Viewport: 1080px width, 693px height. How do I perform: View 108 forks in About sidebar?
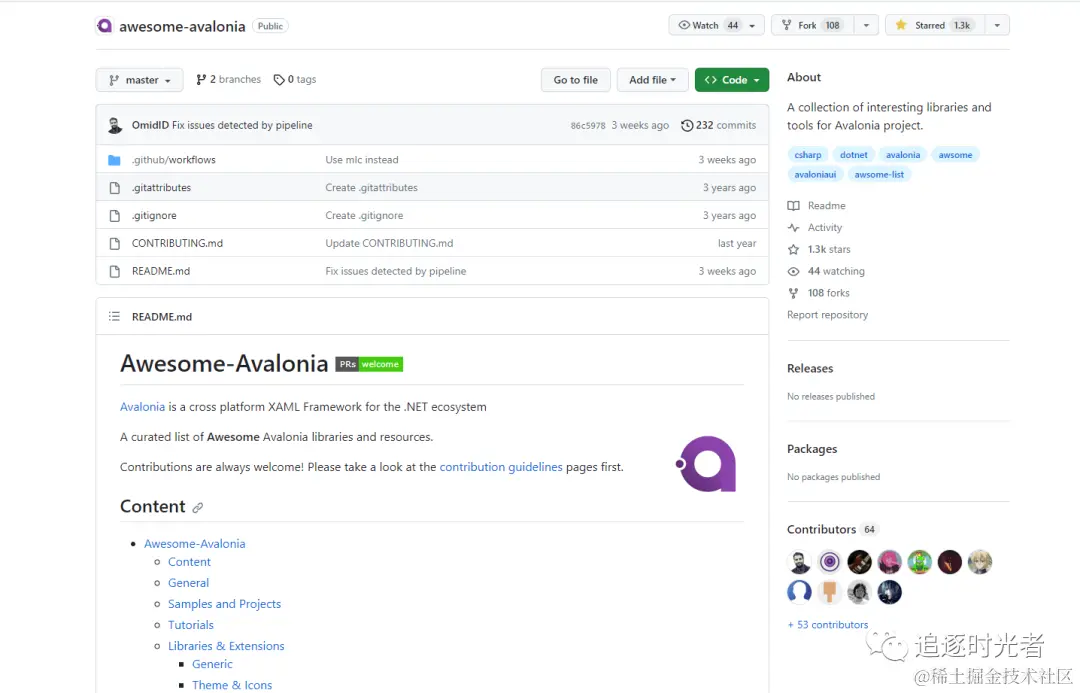pos(818,293)
